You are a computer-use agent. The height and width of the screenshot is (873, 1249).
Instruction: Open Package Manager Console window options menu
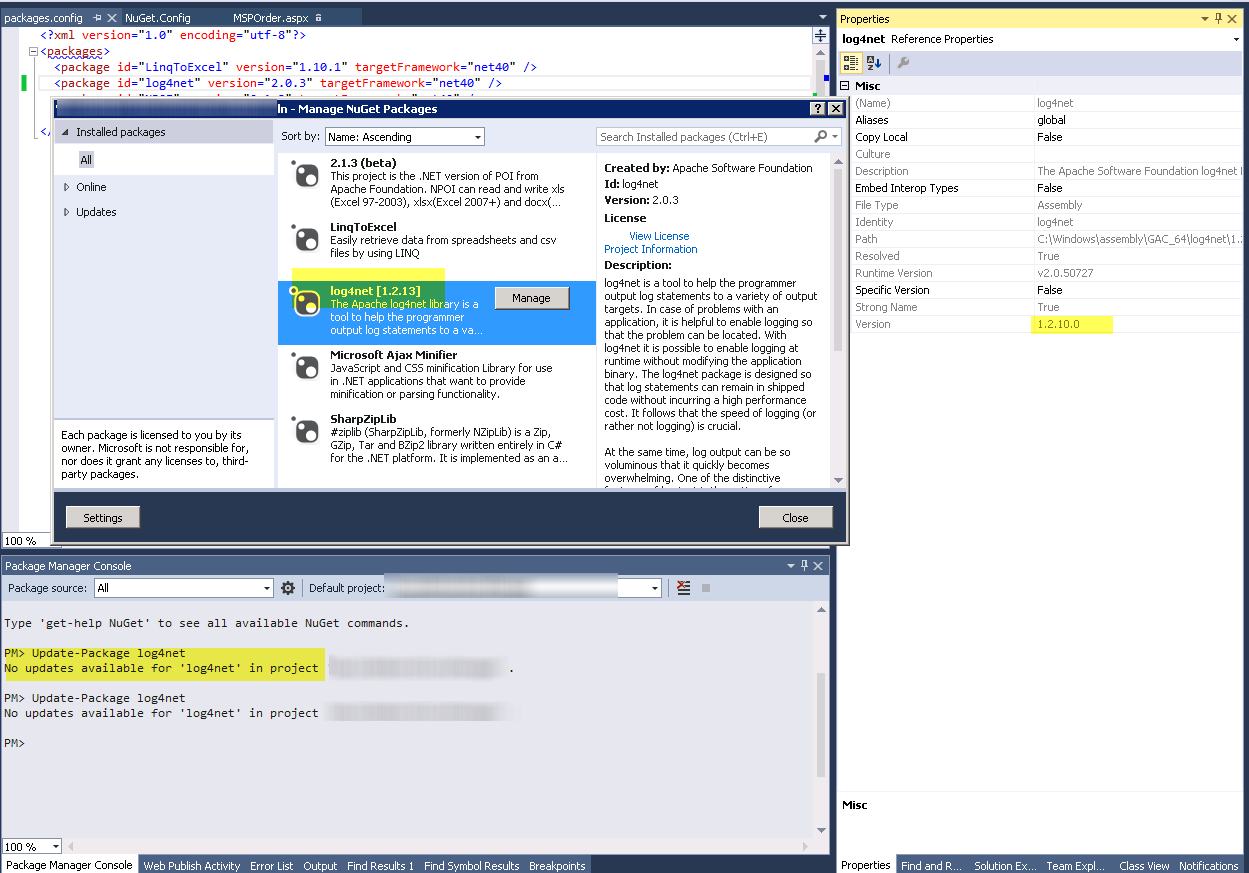(x=793, y=566)
